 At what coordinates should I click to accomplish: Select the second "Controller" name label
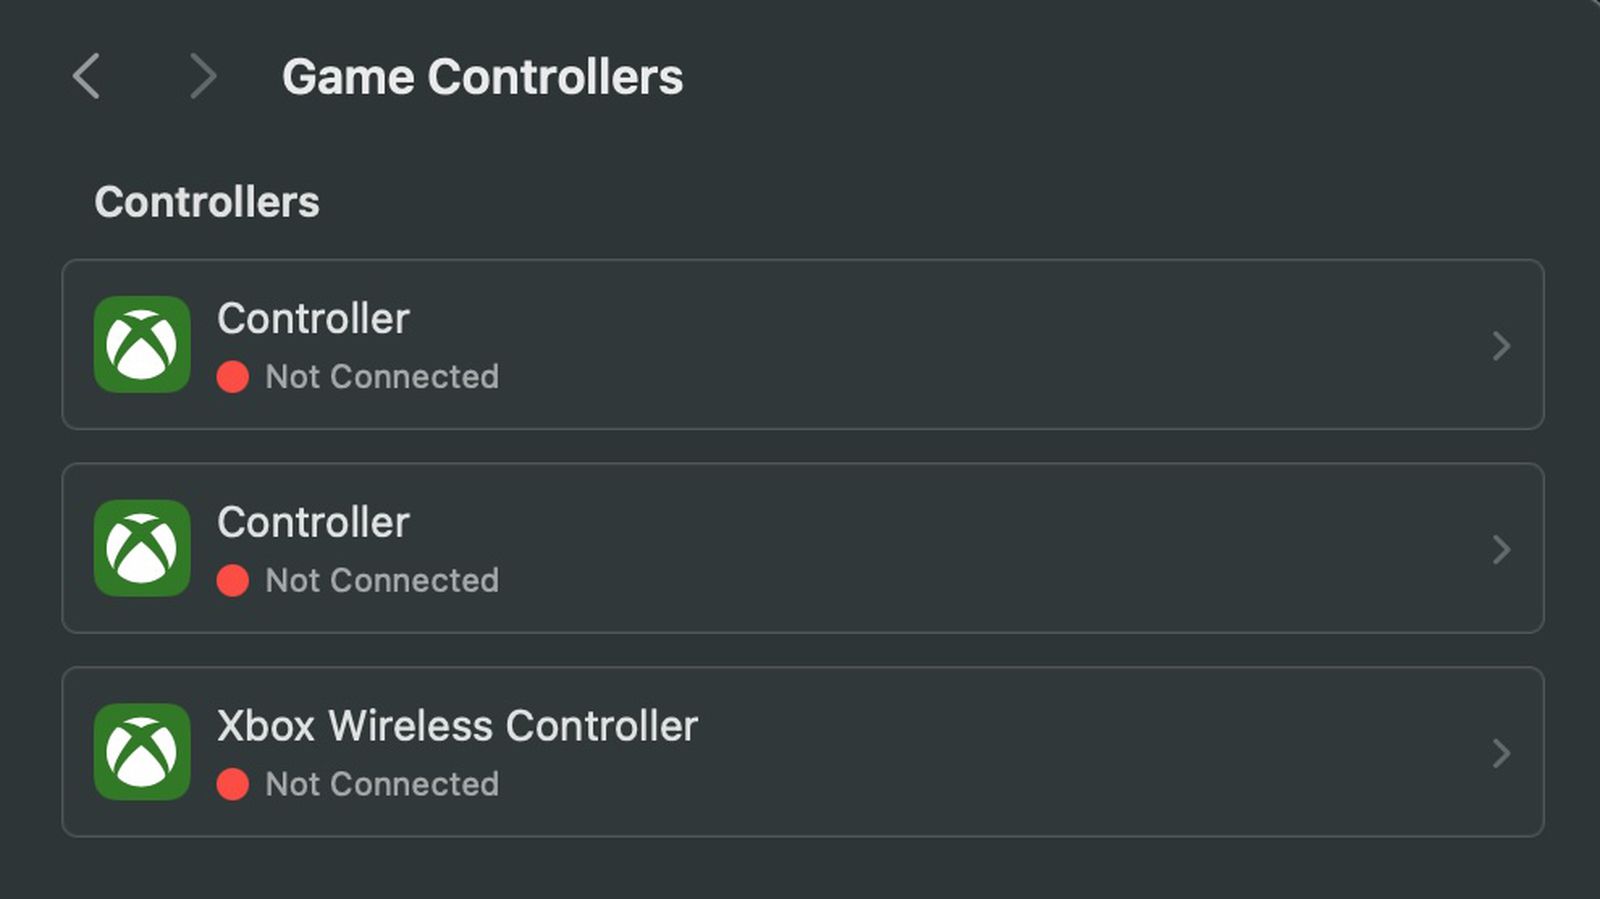pyautogui.click(x=313, y=523)
